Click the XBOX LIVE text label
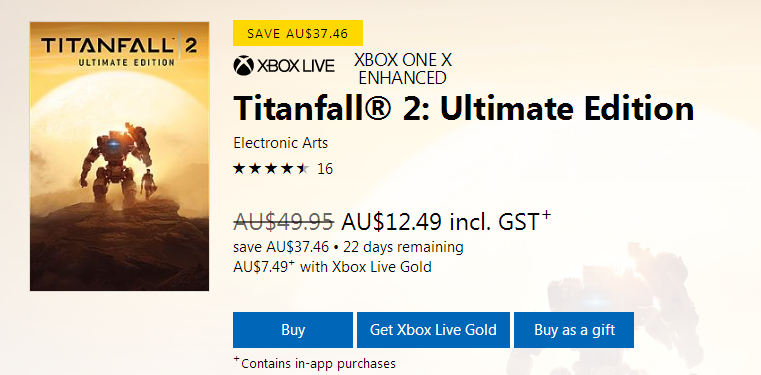 pos(295,65)
